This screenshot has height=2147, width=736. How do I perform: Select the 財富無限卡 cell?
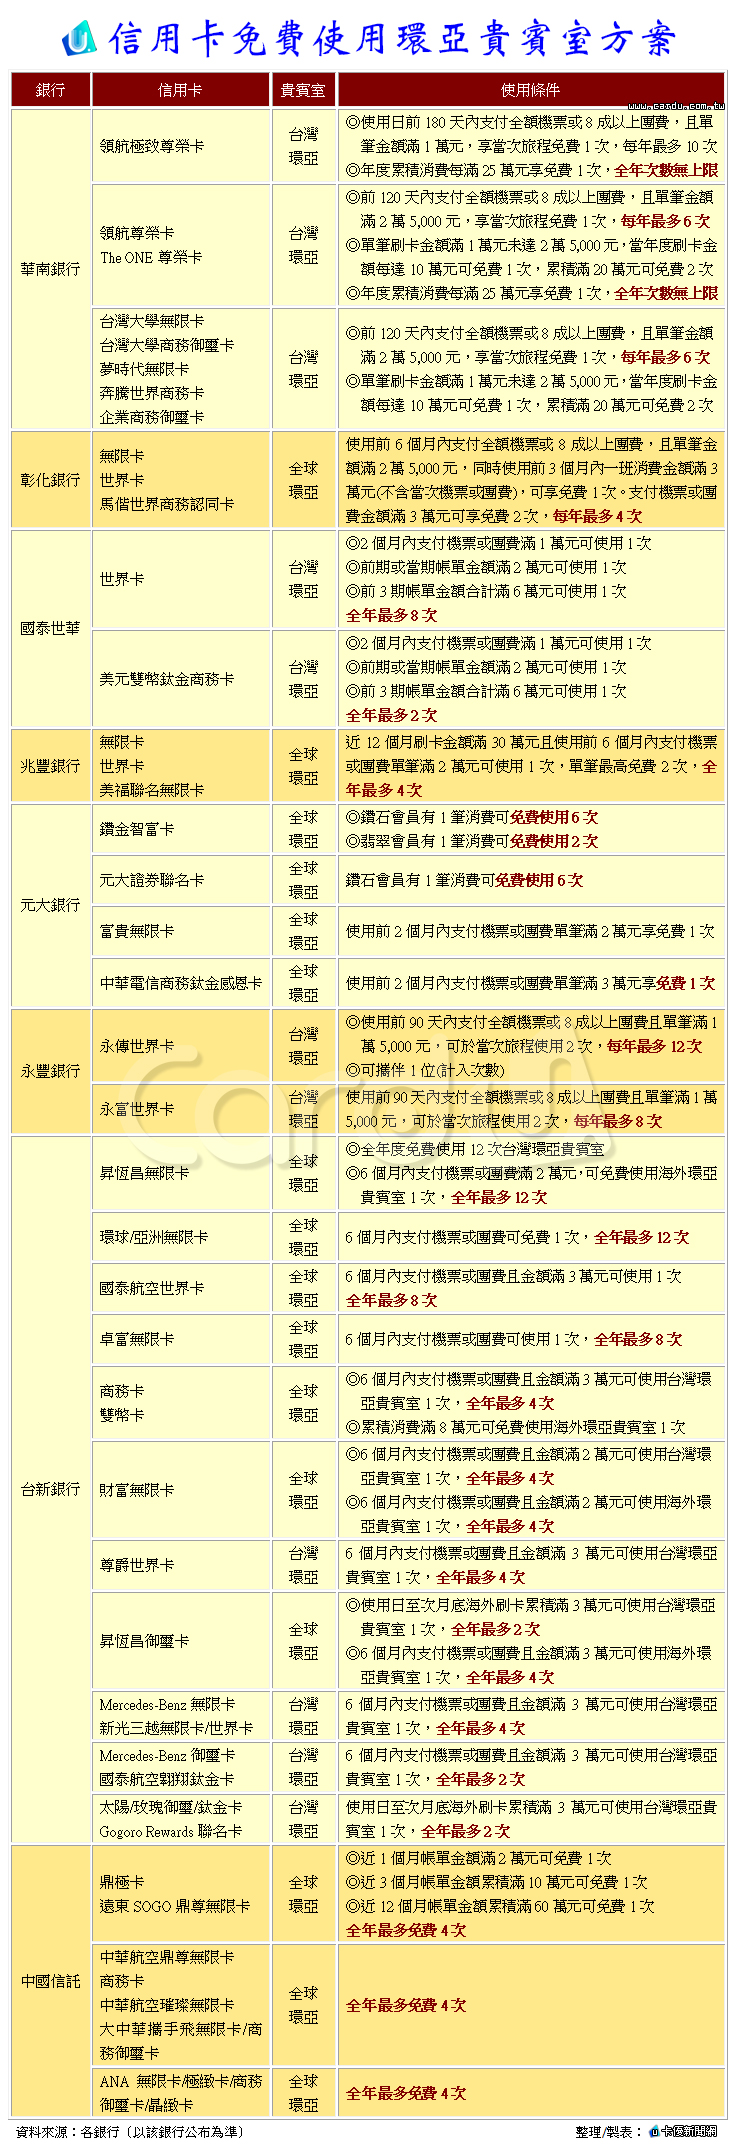(x=181, y=1490)
